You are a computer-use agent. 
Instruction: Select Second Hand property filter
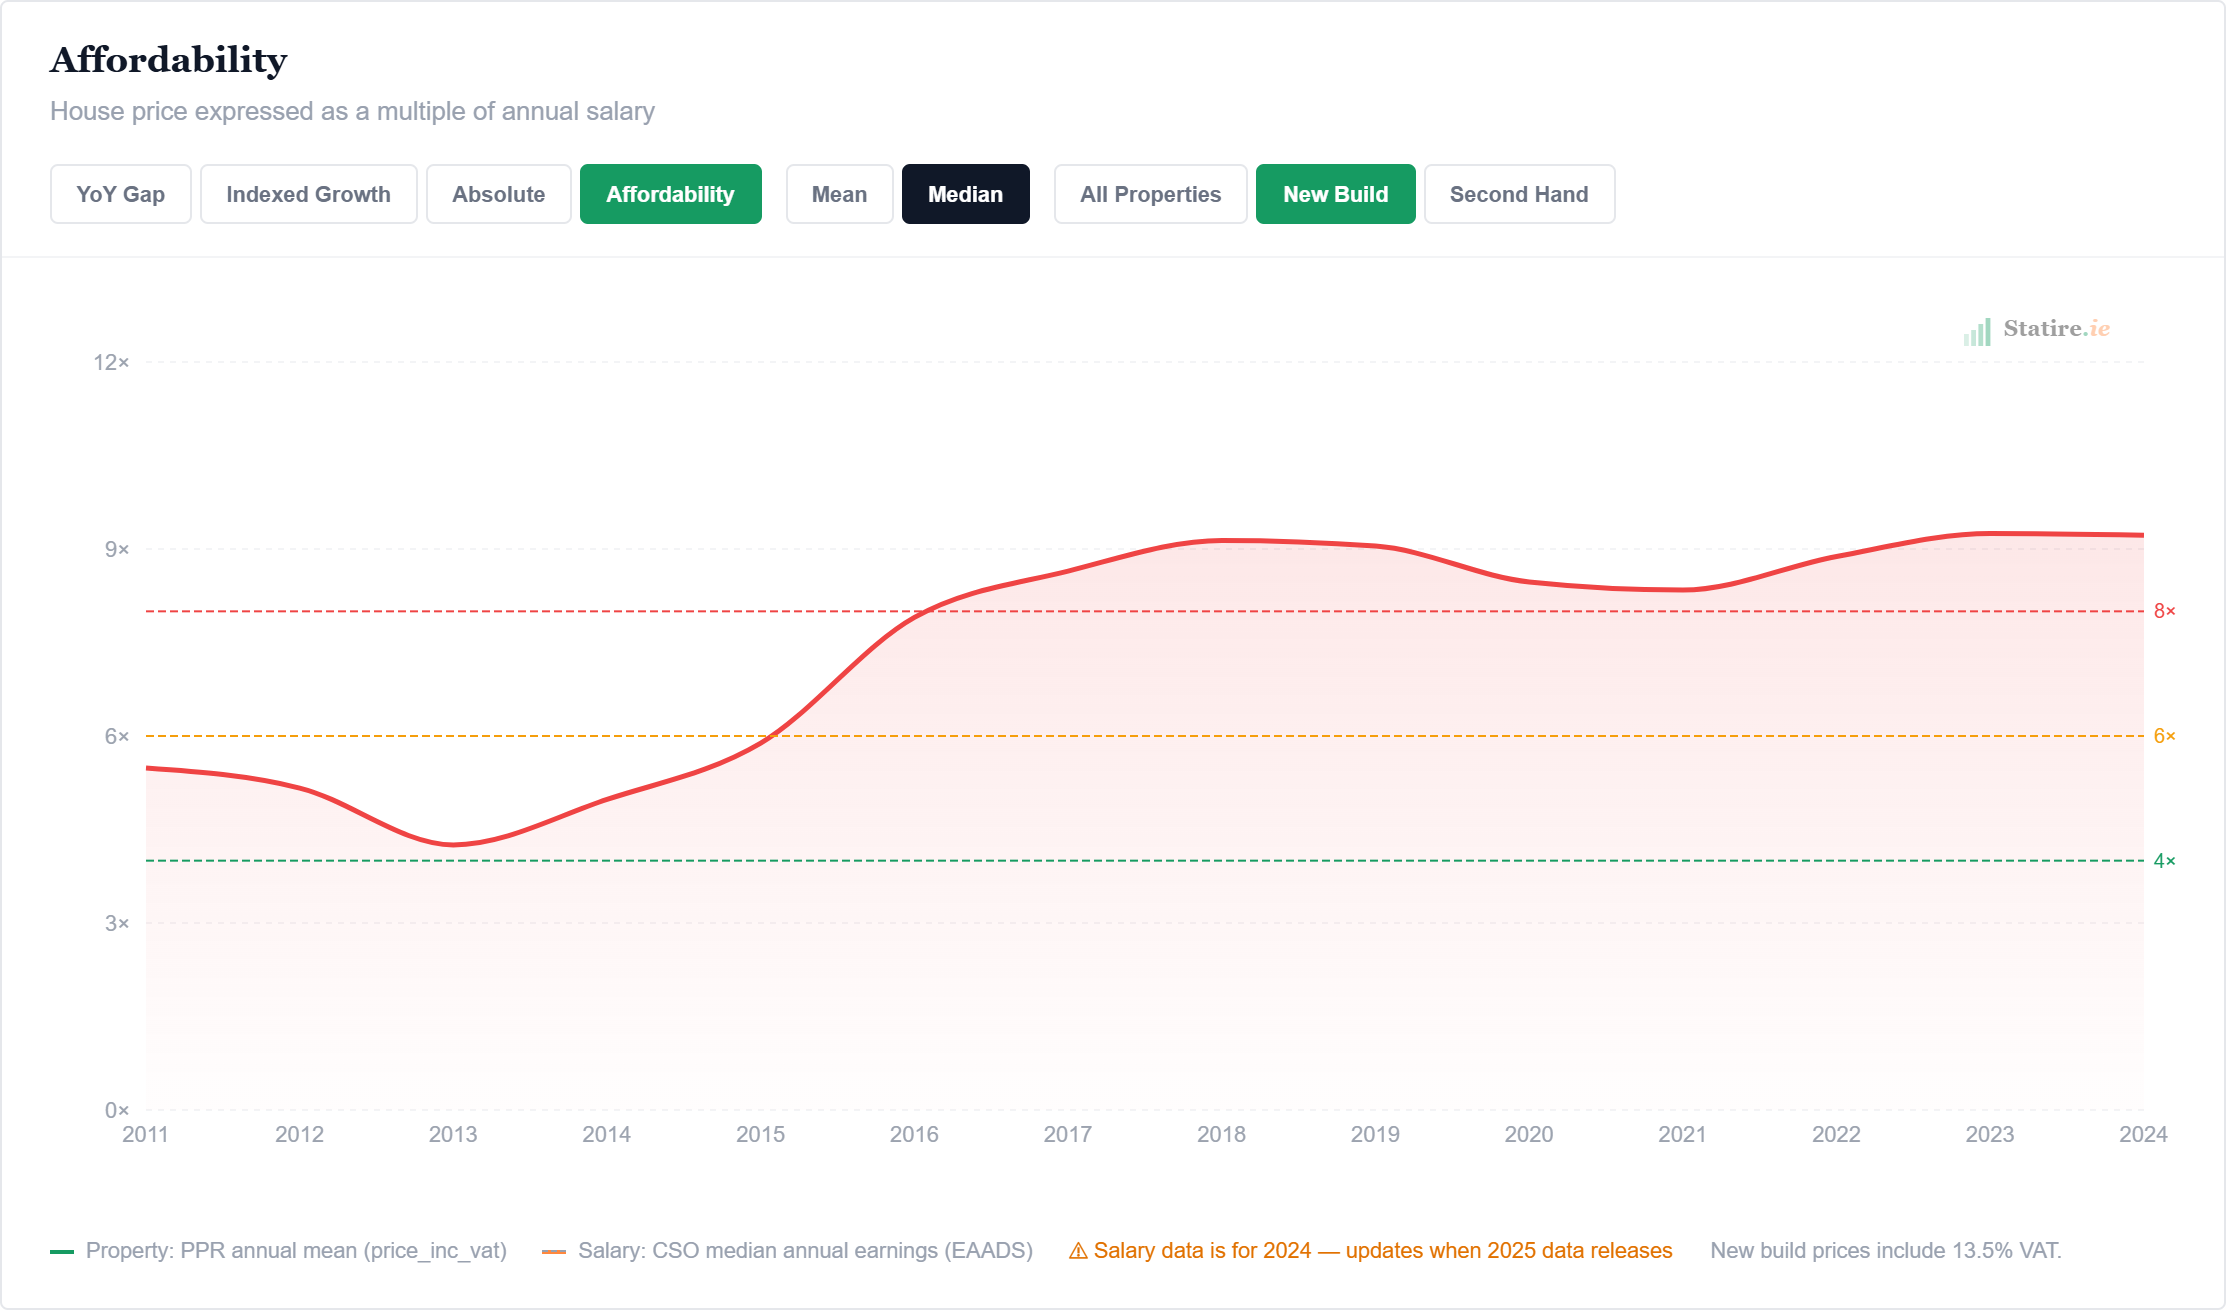click(1518, 194)
